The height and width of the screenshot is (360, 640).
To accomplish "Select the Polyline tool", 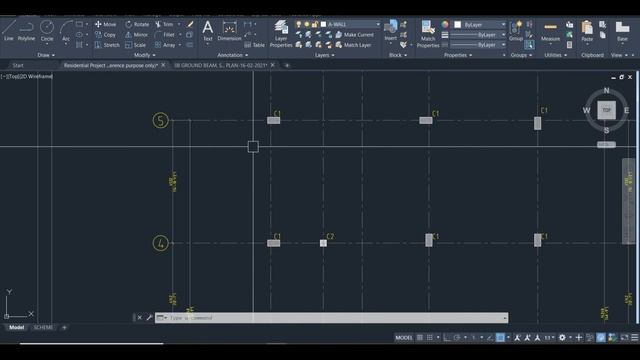I will point(26,31).
